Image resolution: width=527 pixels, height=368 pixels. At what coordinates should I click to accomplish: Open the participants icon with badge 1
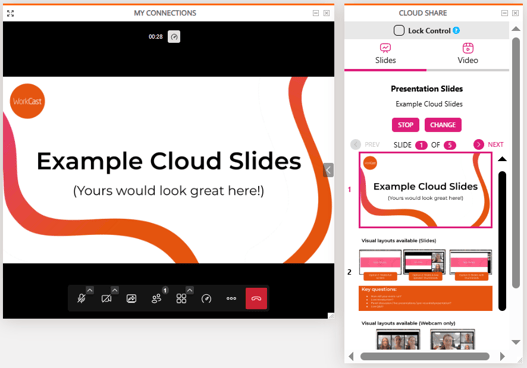pyautogui.click(x=156, y=298)
